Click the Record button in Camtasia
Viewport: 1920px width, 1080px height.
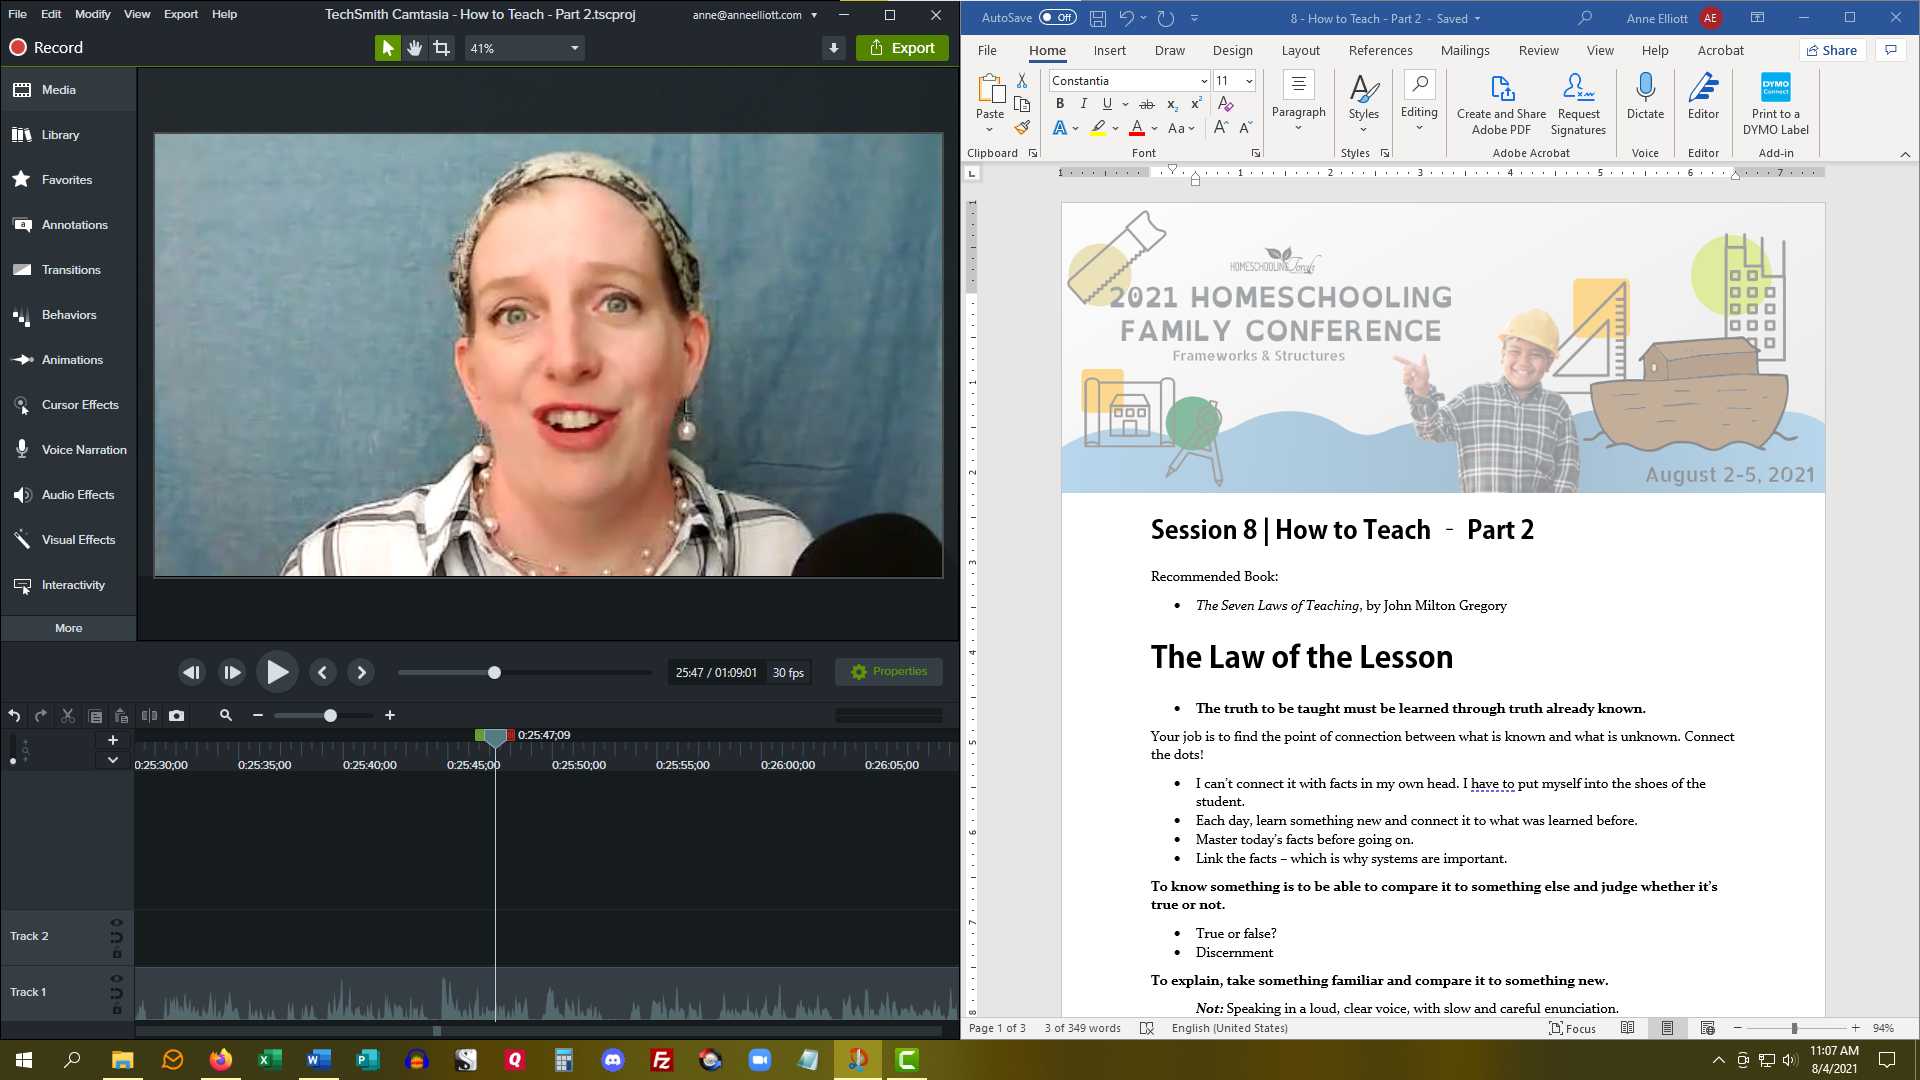pos(46,48)
